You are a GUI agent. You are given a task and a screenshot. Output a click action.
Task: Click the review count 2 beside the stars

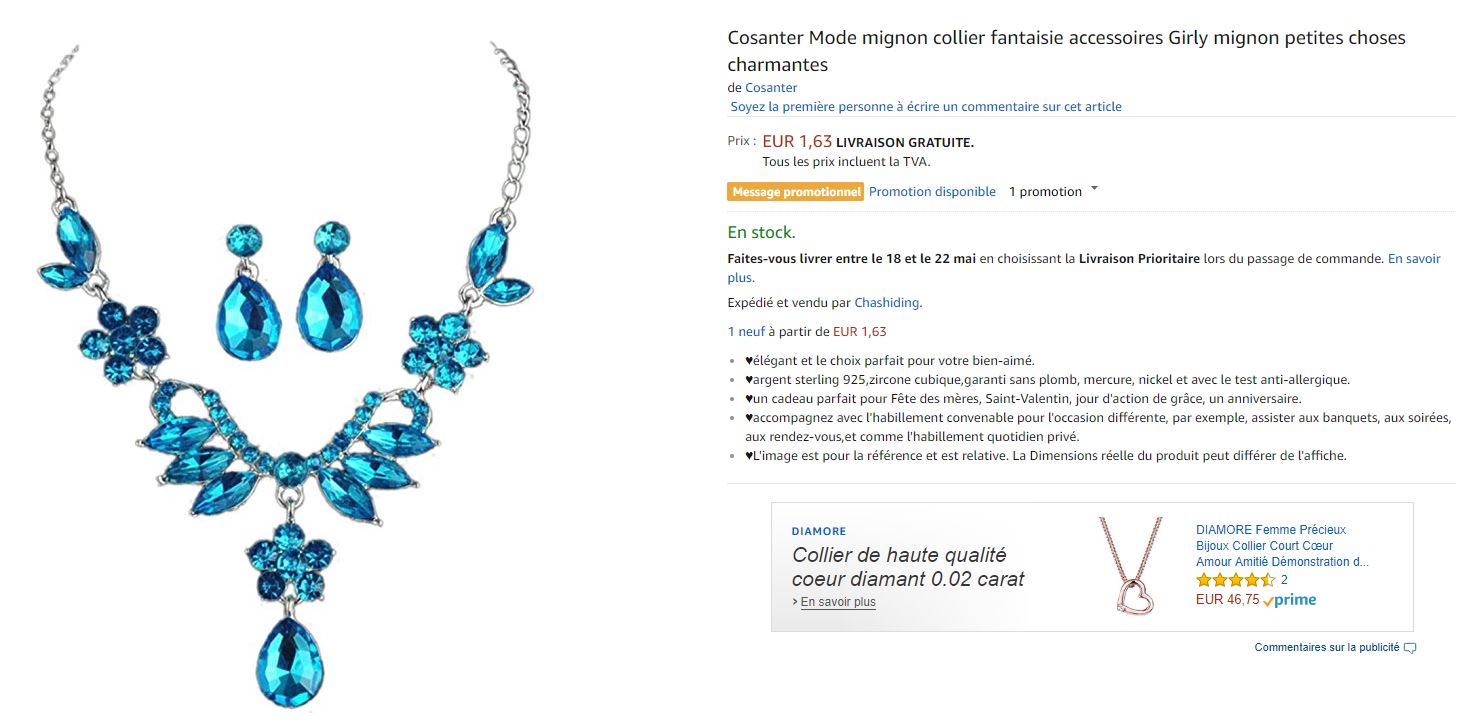tap(1284, 580)
